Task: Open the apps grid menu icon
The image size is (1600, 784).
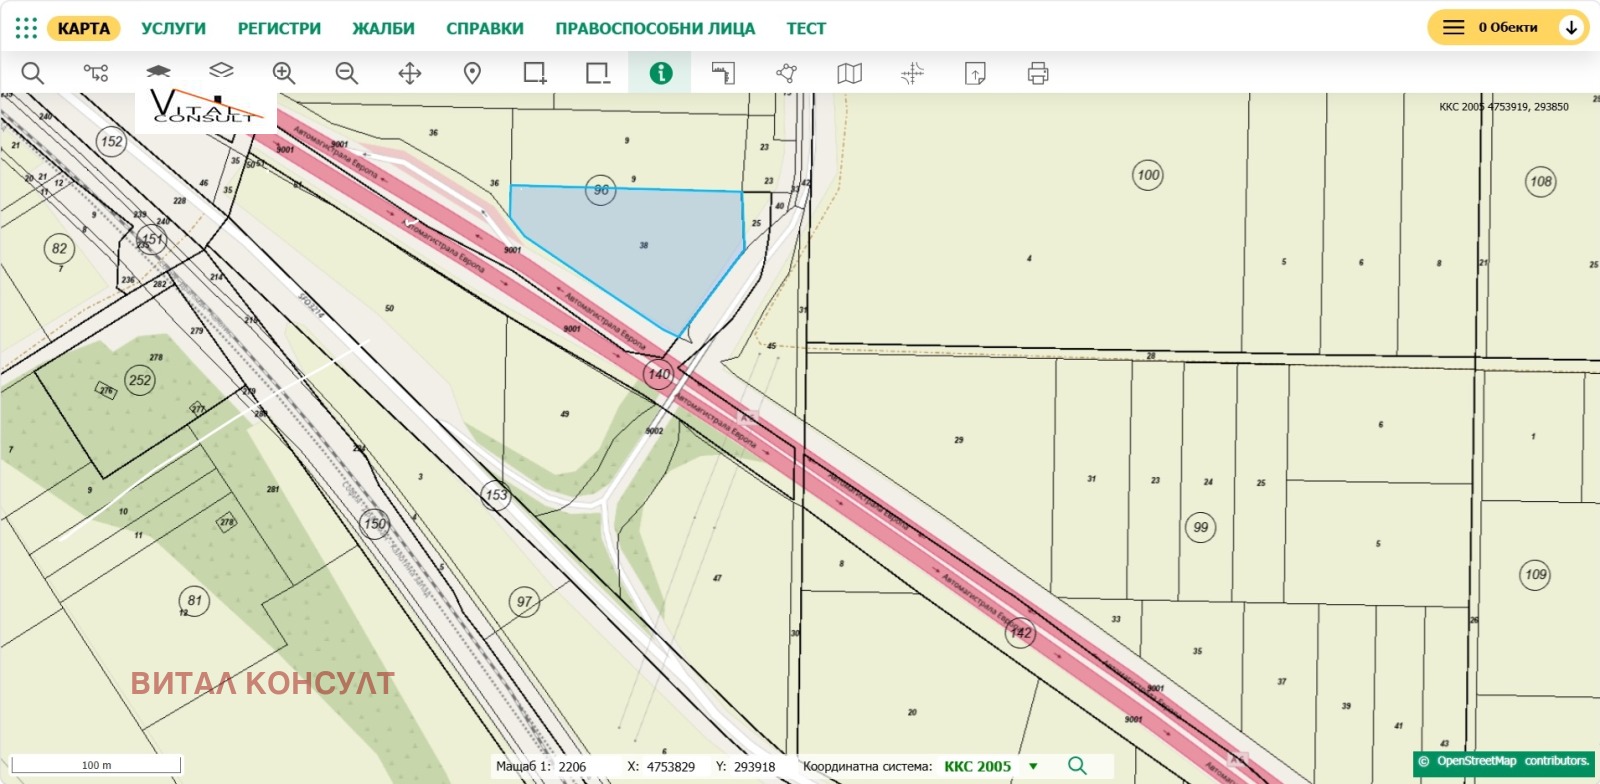Action: click(x=26, y=28)
